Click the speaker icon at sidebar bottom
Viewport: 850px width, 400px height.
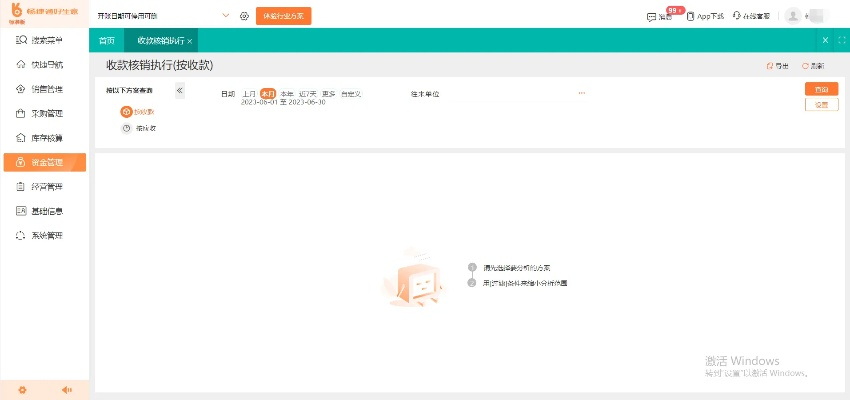(67, 390)
